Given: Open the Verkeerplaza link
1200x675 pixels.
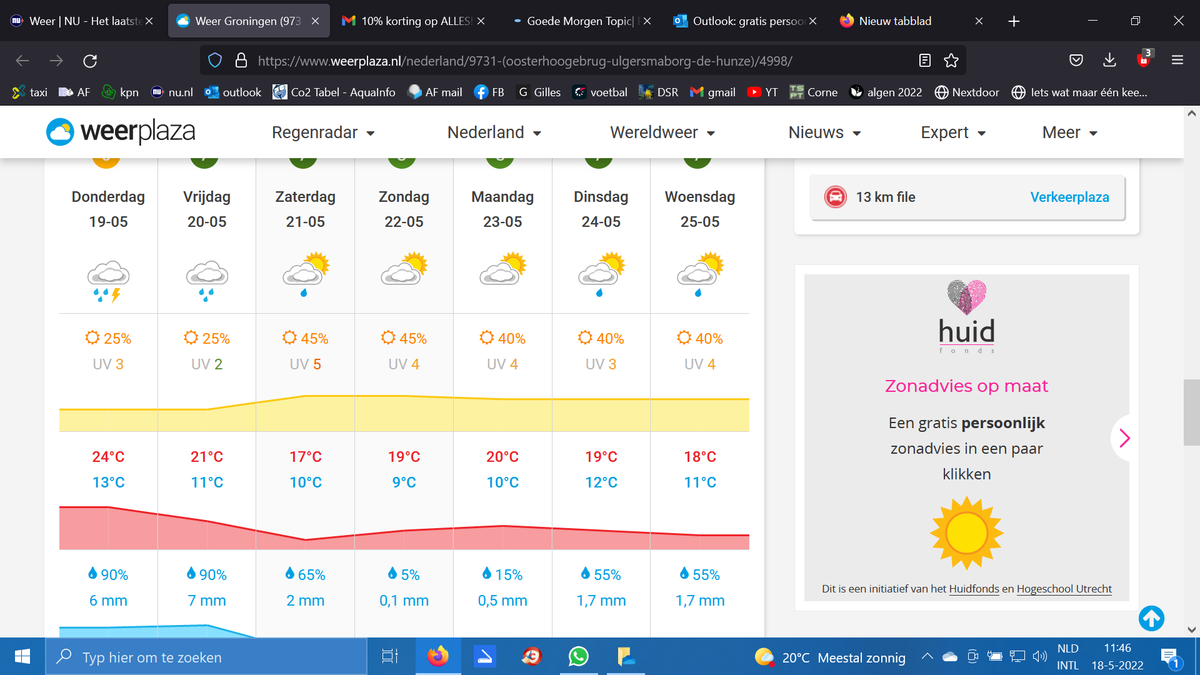Looking at the screenshot, I should pos(1069,197).
